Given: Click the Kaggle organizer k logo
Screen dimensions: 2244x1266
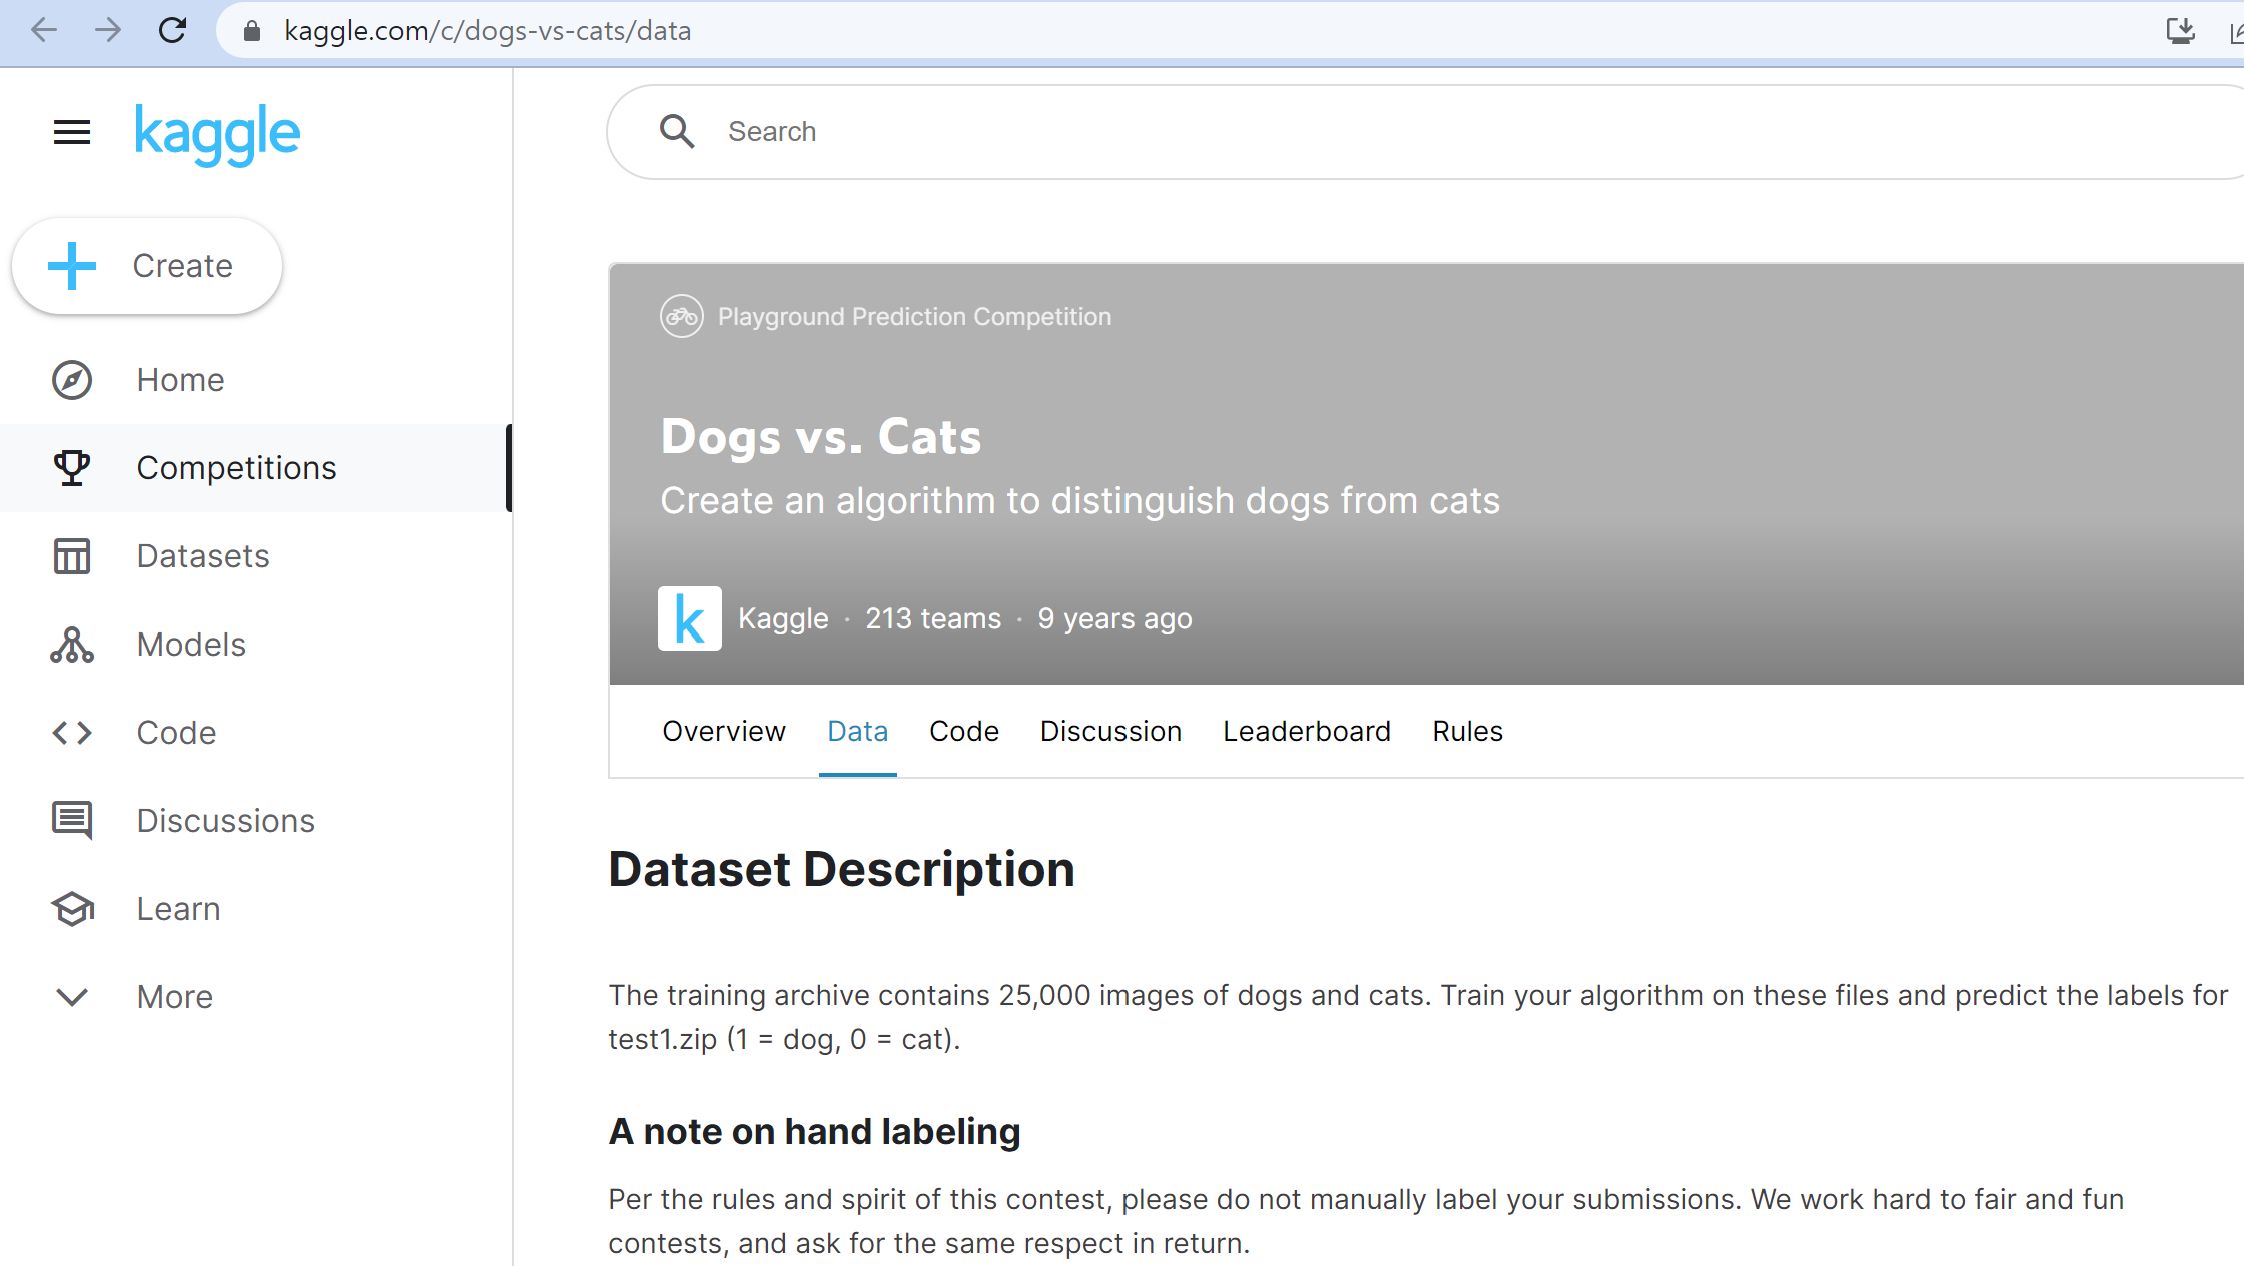Looking at the screenshot, I should [x=690, y=618].
